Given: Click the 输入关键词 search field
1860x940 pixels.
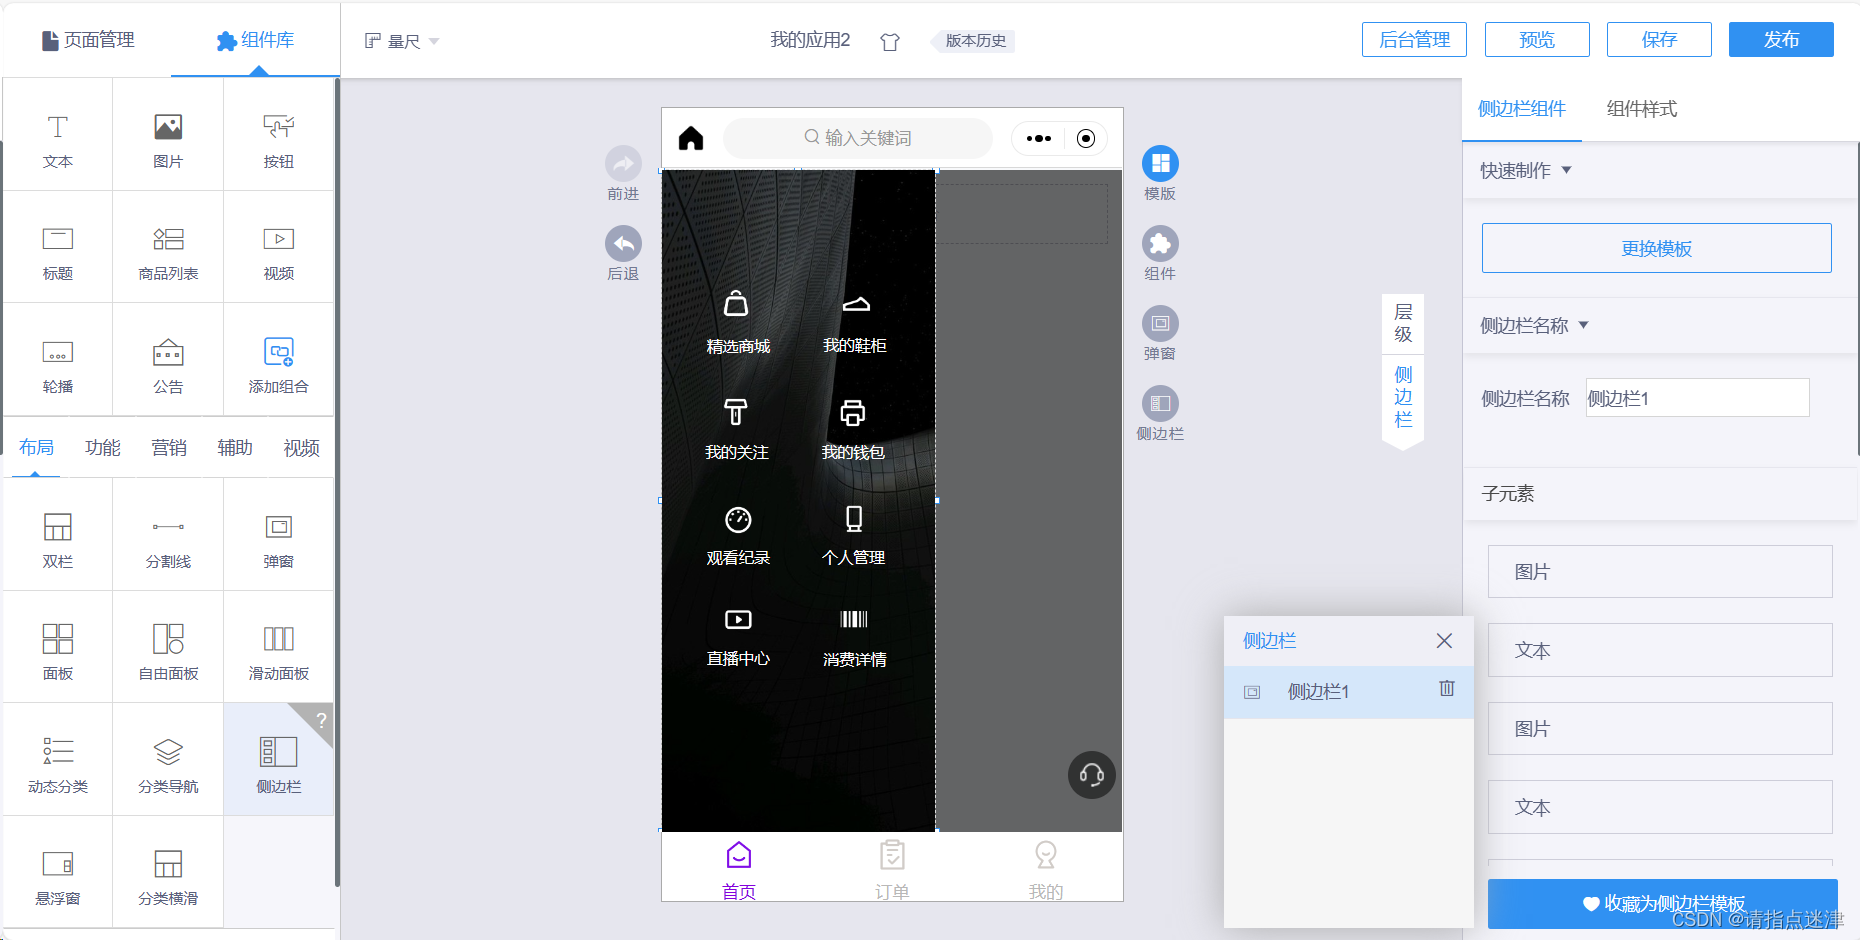Looking at the screenshot, I should tap(858, 138).
